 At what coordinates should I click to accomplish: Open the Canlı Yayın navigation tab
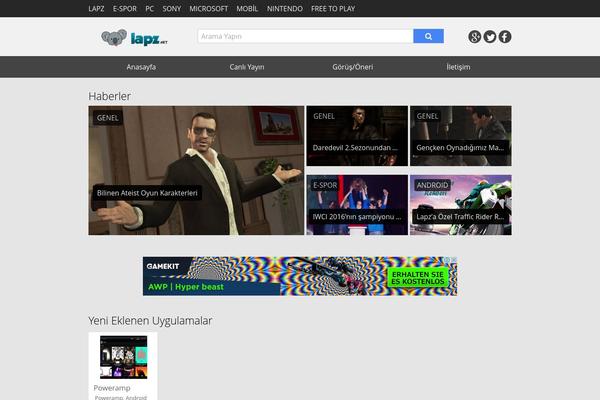(247, 67)
